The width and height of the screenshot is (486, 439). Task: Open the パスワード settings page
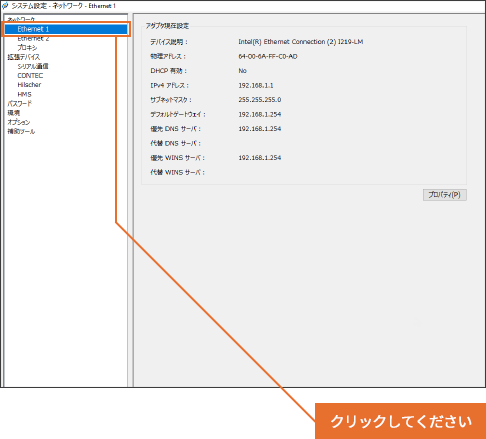[x=20, y=104]
